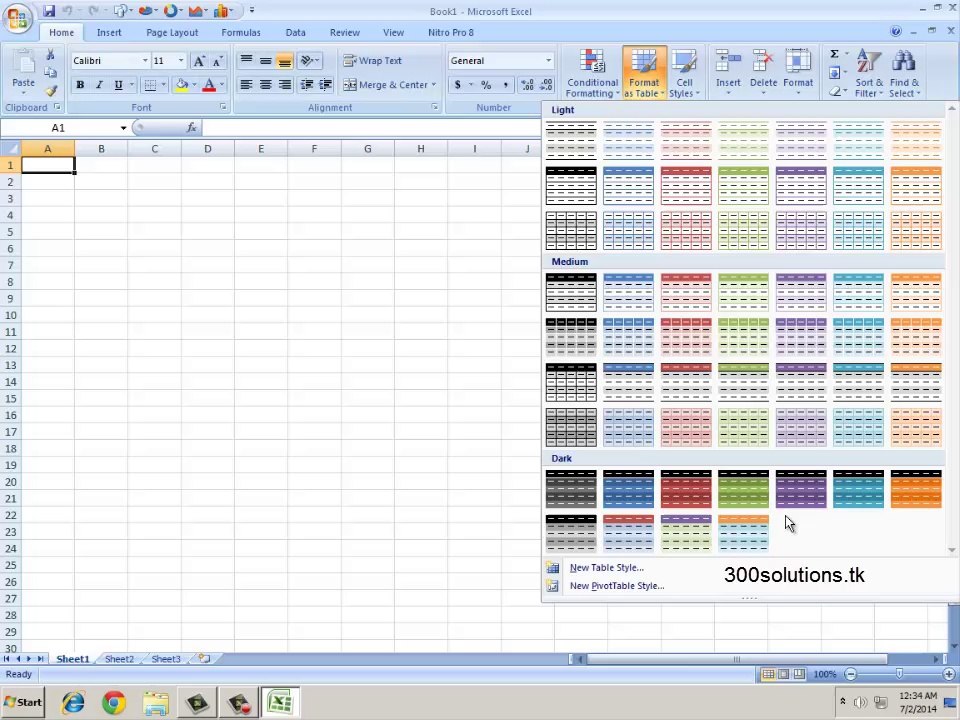Toggle Bold formatting
Image resolution: width=960 pixels, height=720 pixels.
80,85
